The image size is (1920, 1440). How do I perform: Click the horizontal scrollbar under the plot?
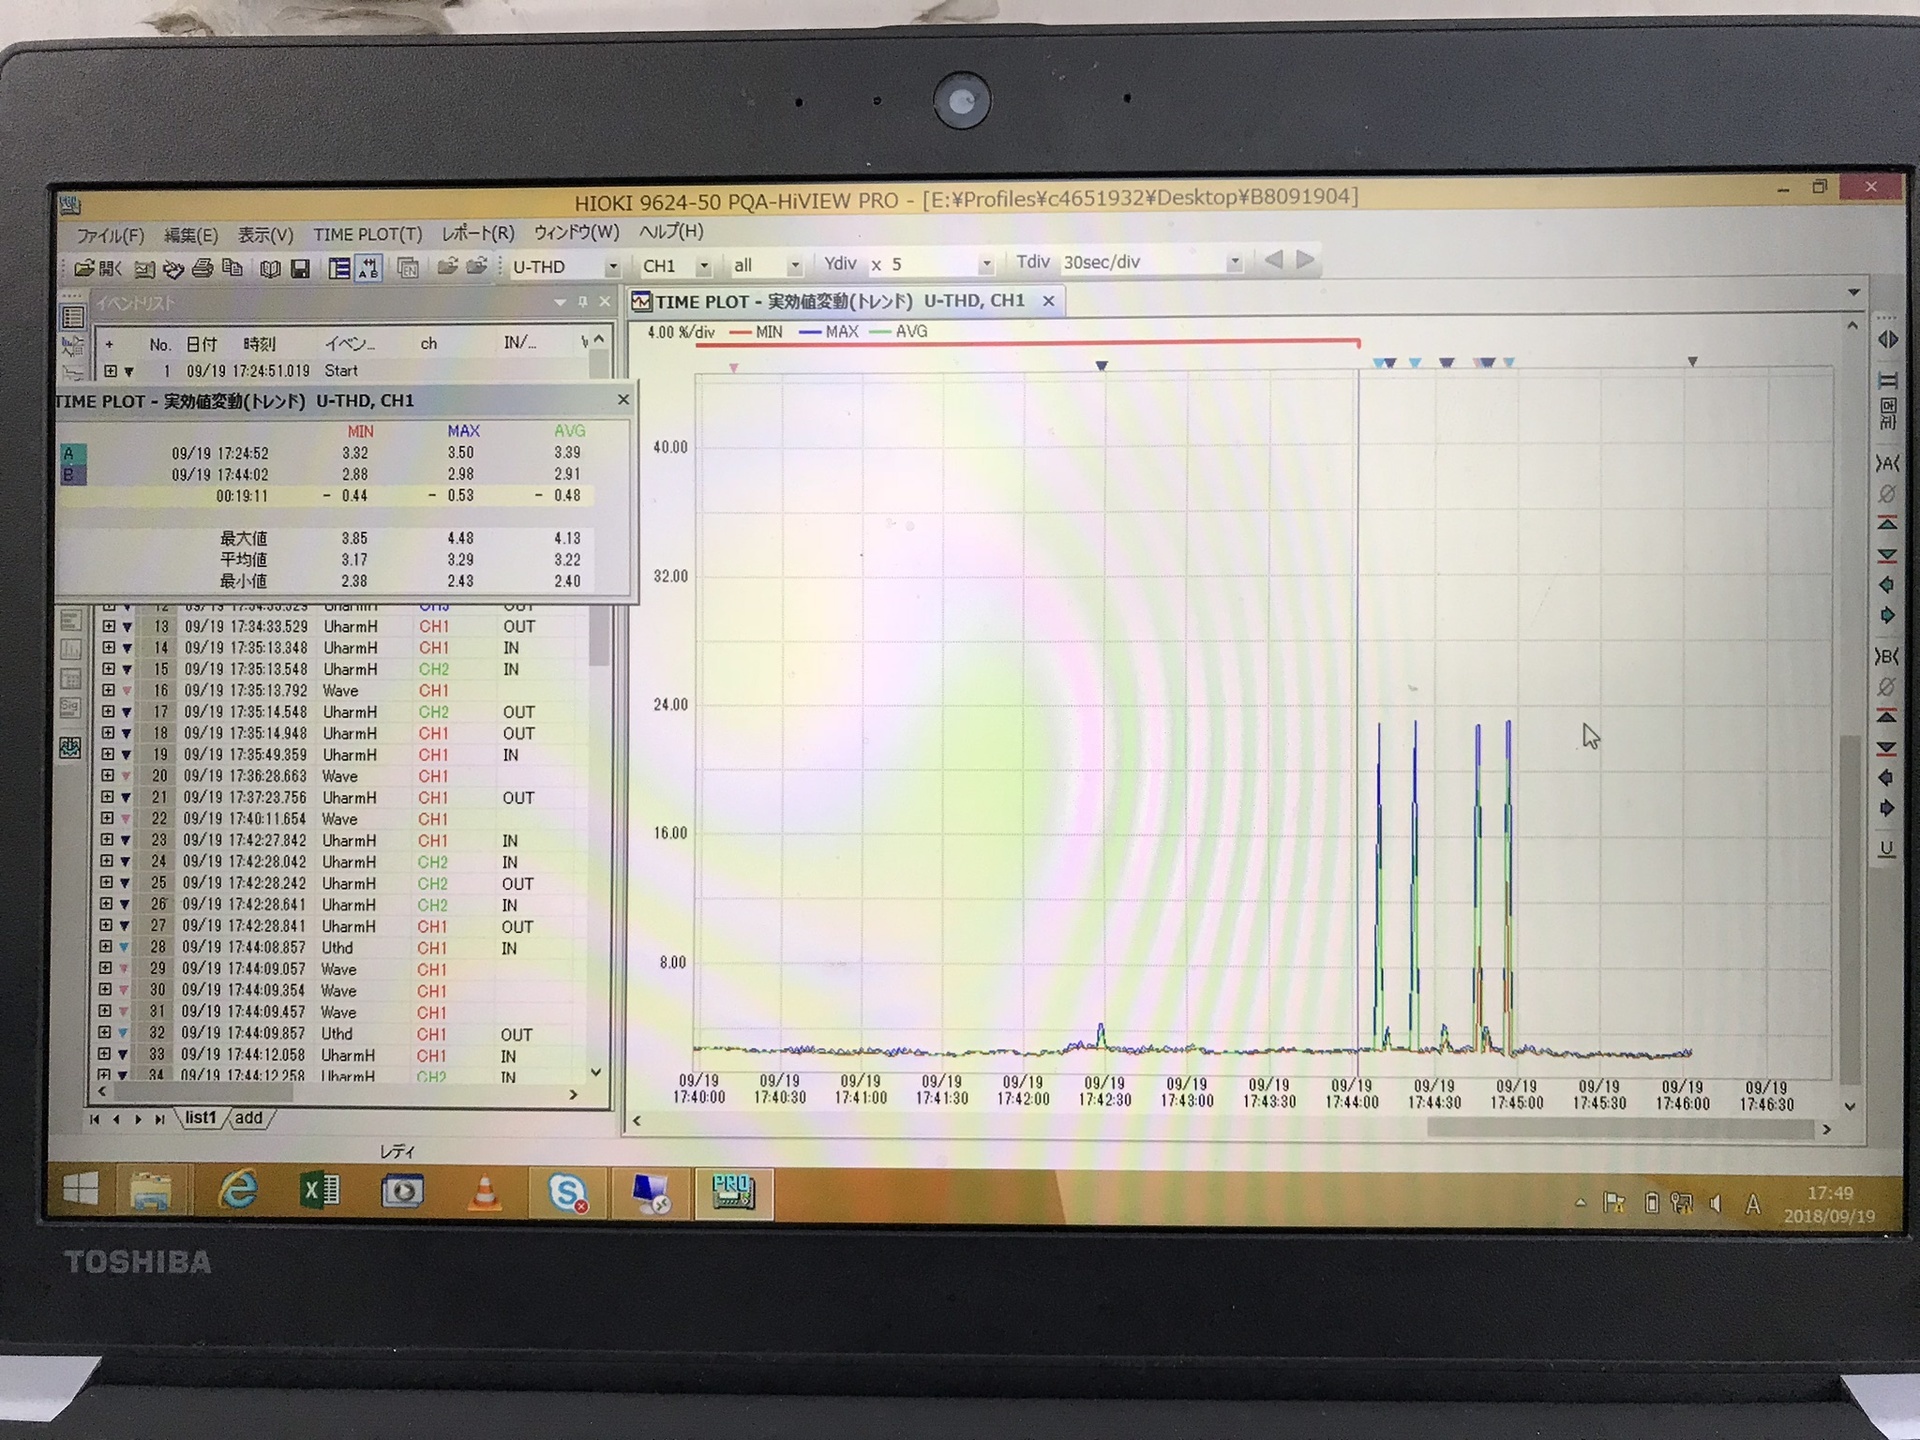[x=1620, y=1128]
